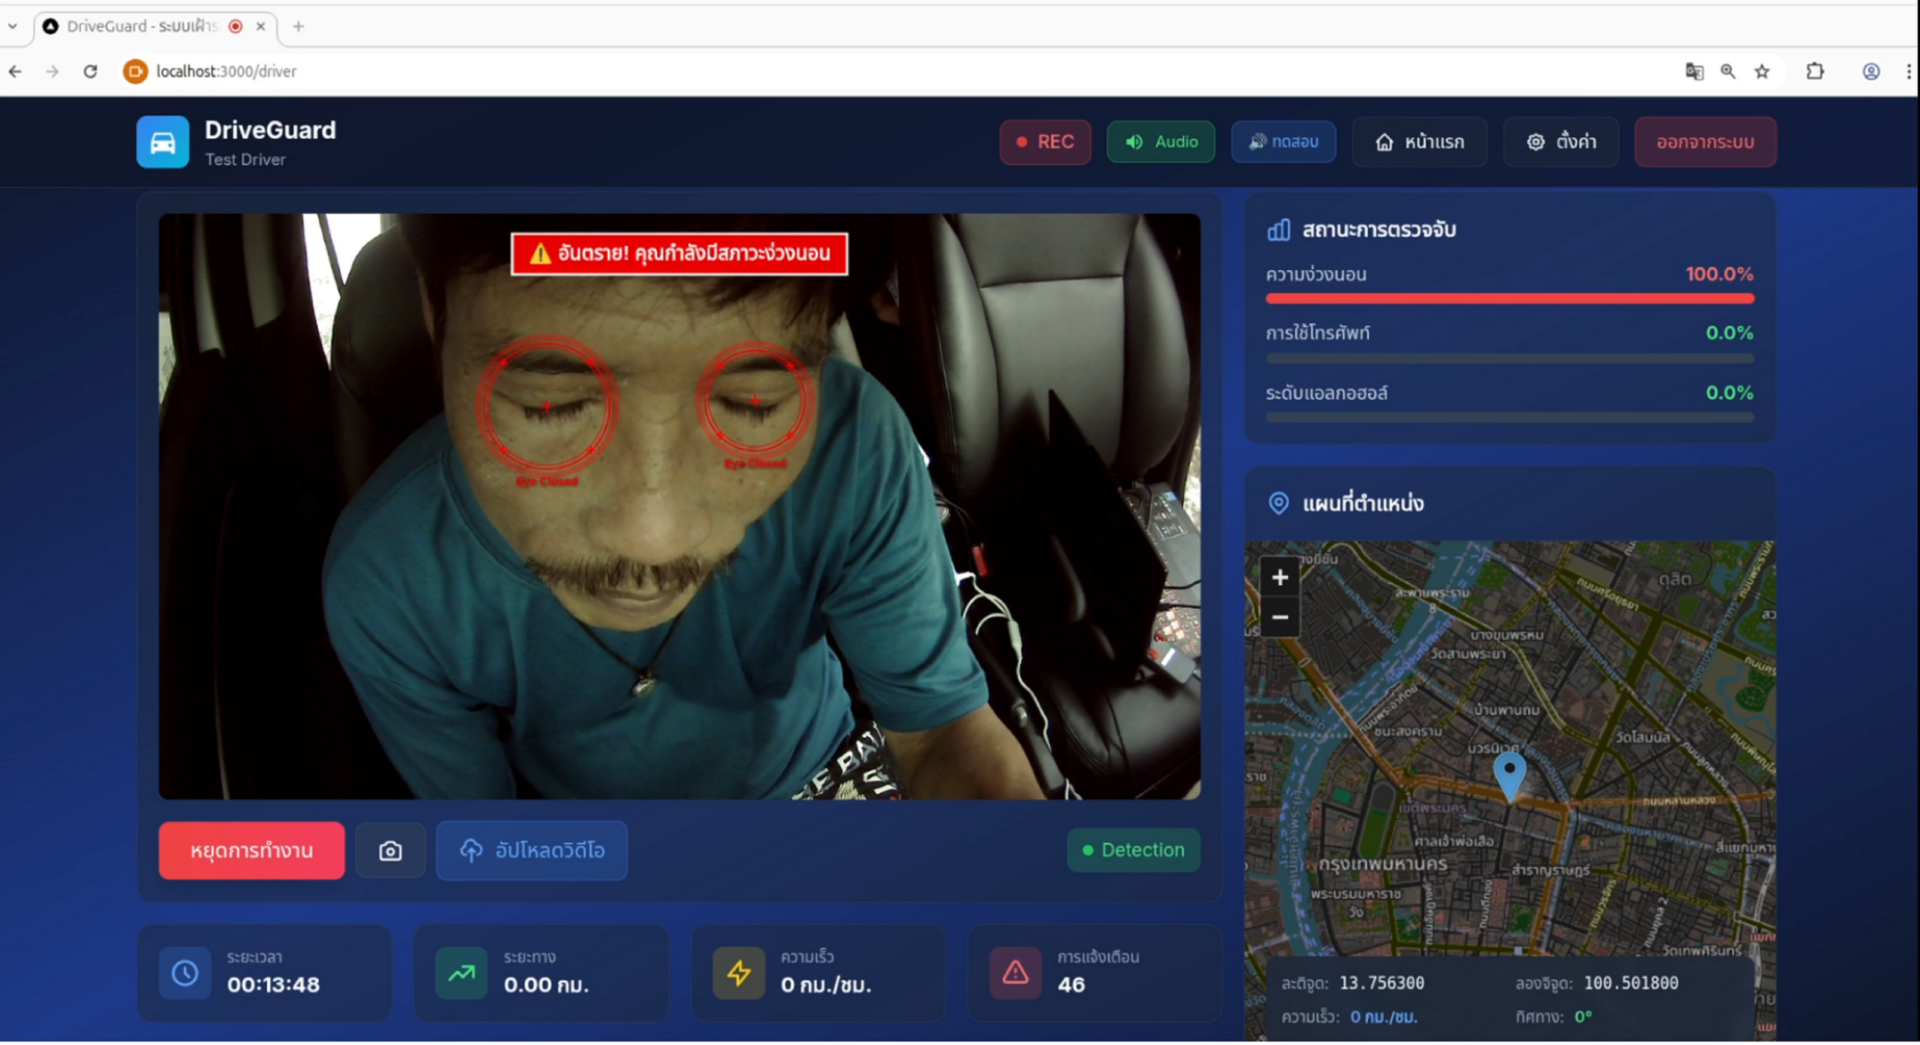Zoom in the map with plus button
1920x1045 pixels.
pos(1279,578)
